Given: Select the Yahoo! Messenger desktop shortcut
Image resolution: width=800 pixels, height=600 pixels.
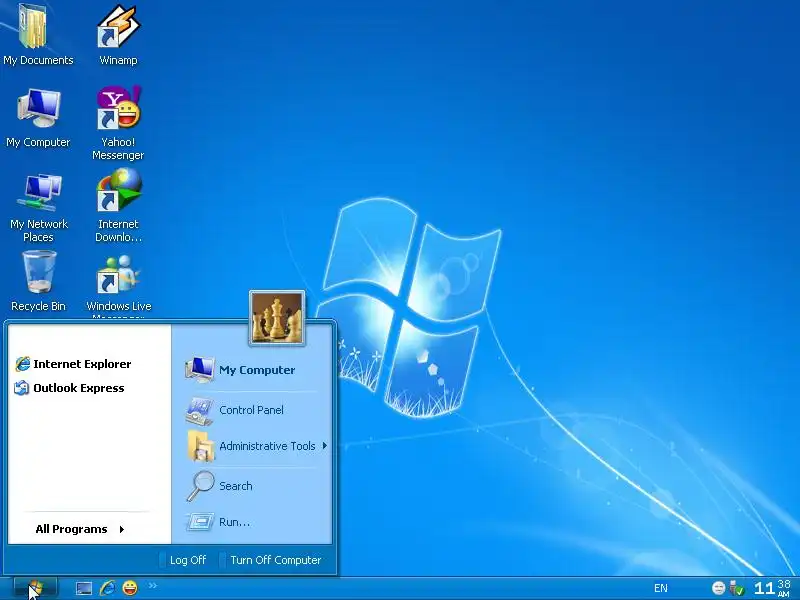Looking at the screenshot, I should coord(118,122).
